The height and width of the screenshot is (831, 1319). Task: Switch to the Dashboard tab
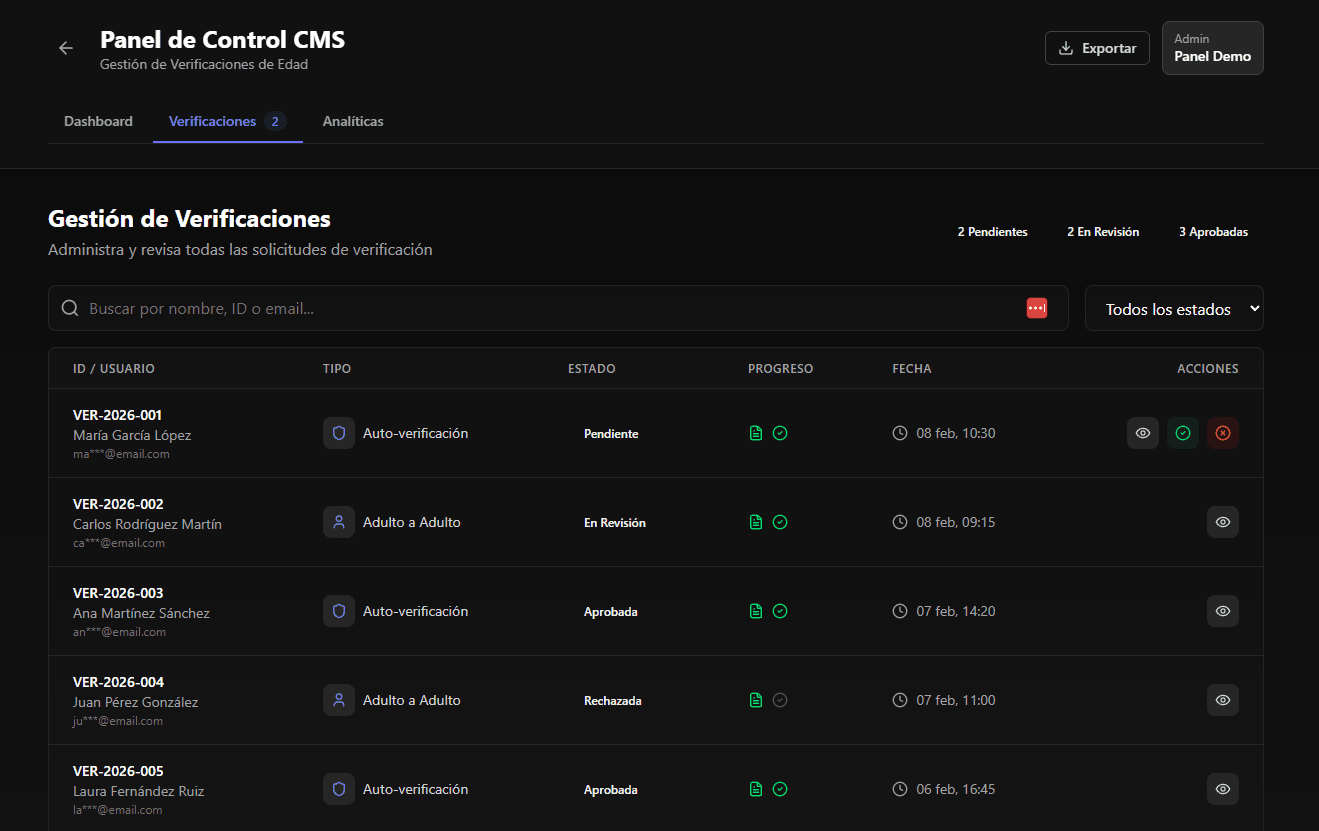[x=98, y=121]
